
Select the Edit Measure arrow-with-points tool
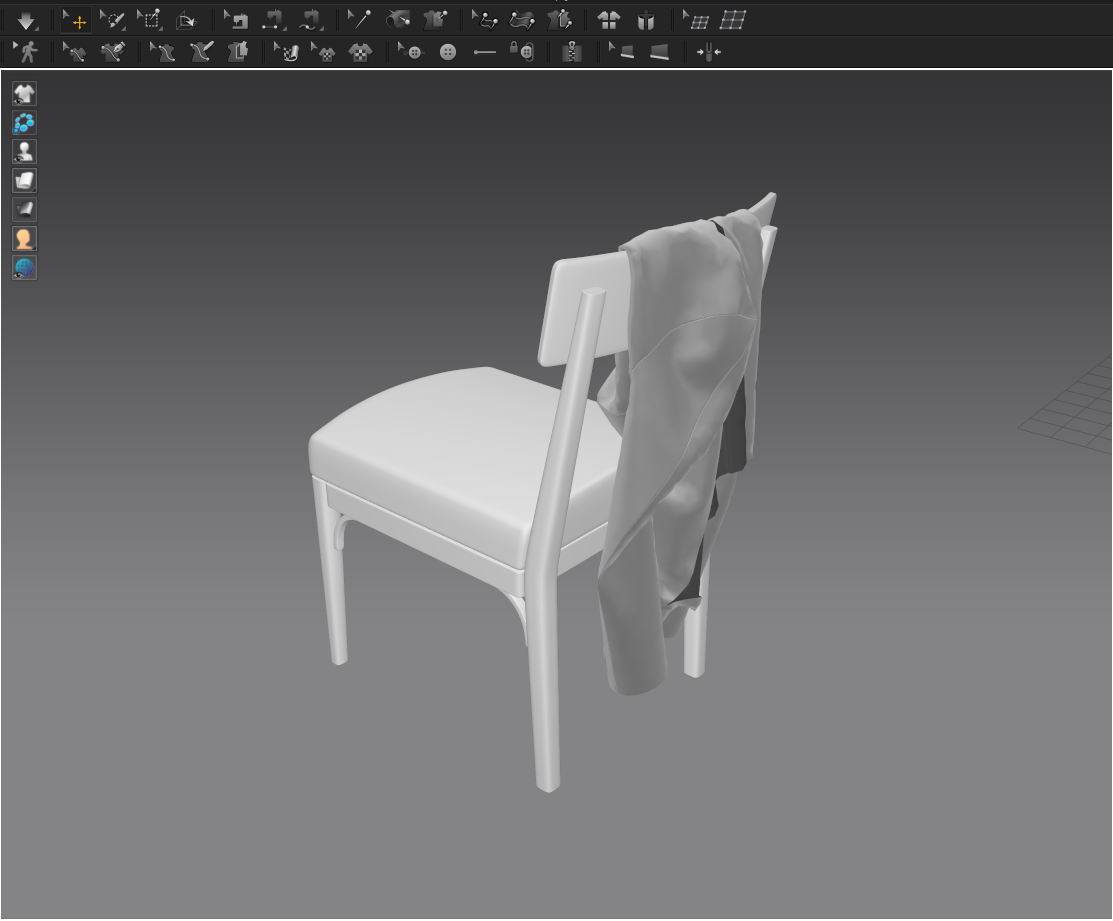pos(486,21)
